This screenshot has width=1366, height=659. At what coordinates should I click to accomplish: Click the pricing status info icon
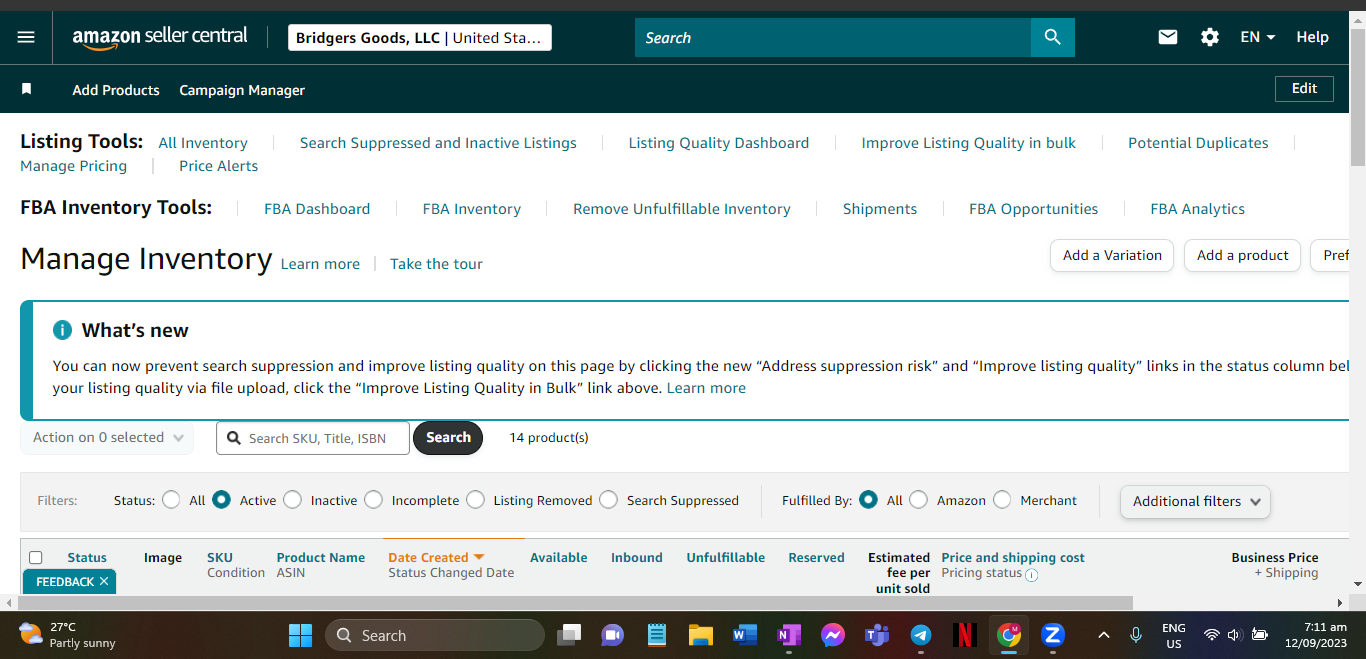tap(1031, 575)
